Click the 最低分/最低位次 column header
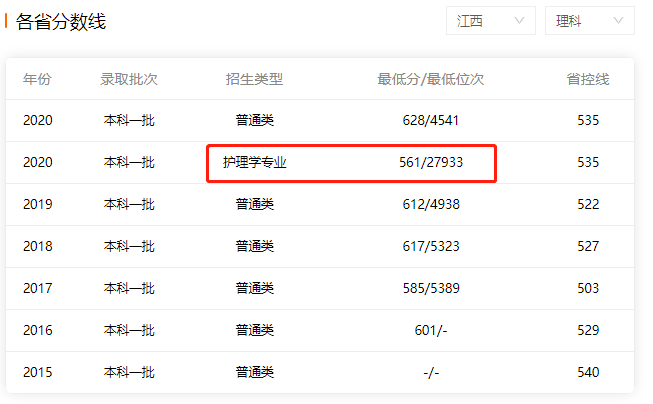 pos(431,79)
